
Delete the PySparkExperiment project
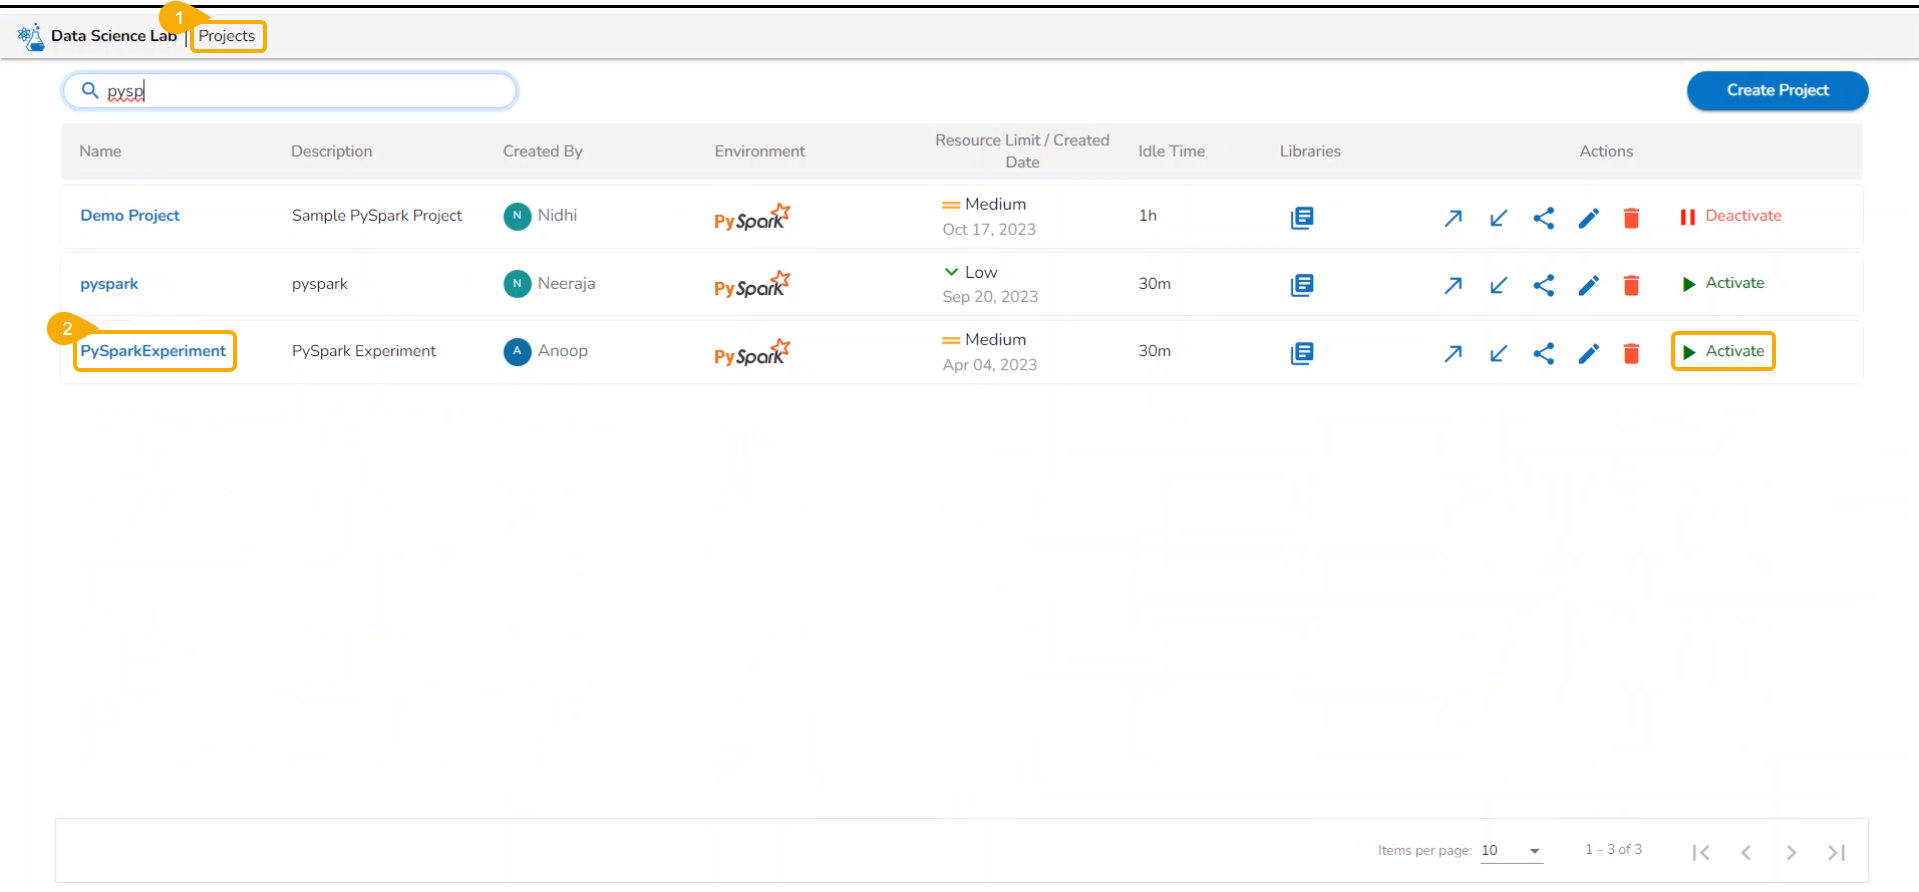point(1631,353)
